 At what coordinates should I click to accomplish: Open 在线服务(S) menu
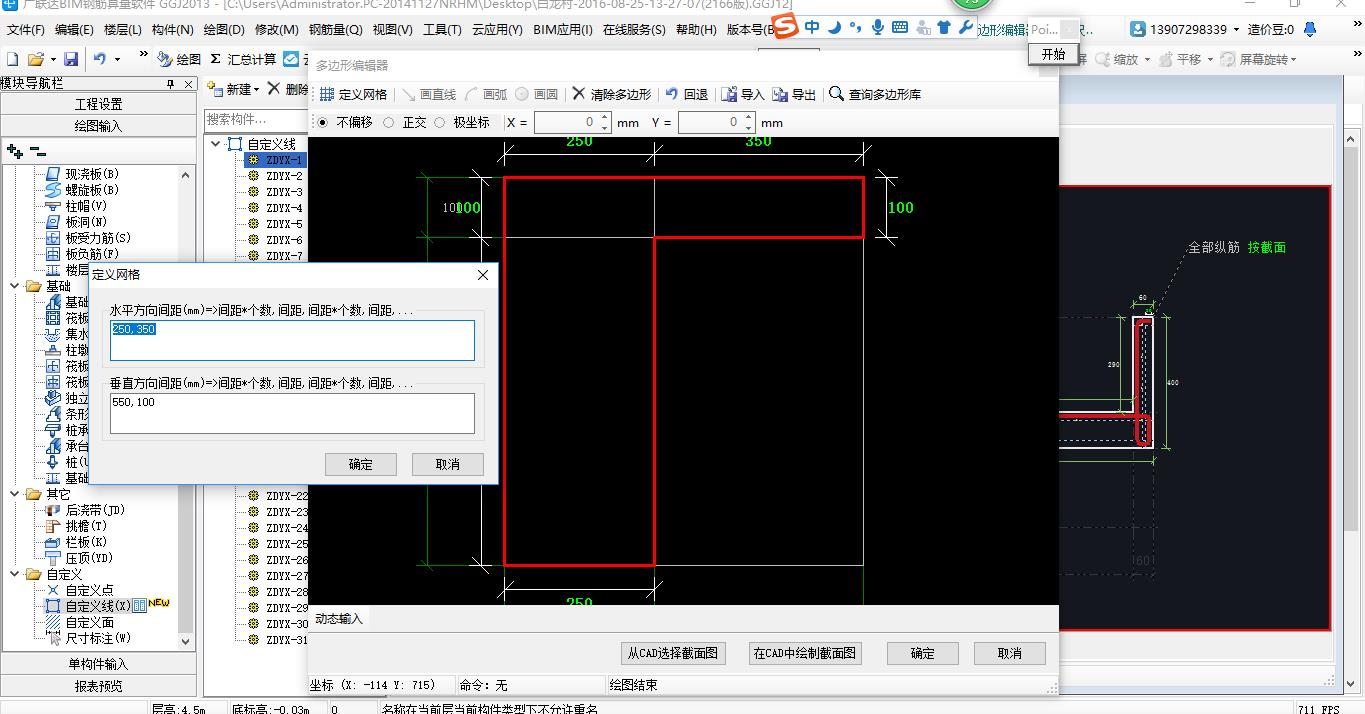(x=634, y=30)
